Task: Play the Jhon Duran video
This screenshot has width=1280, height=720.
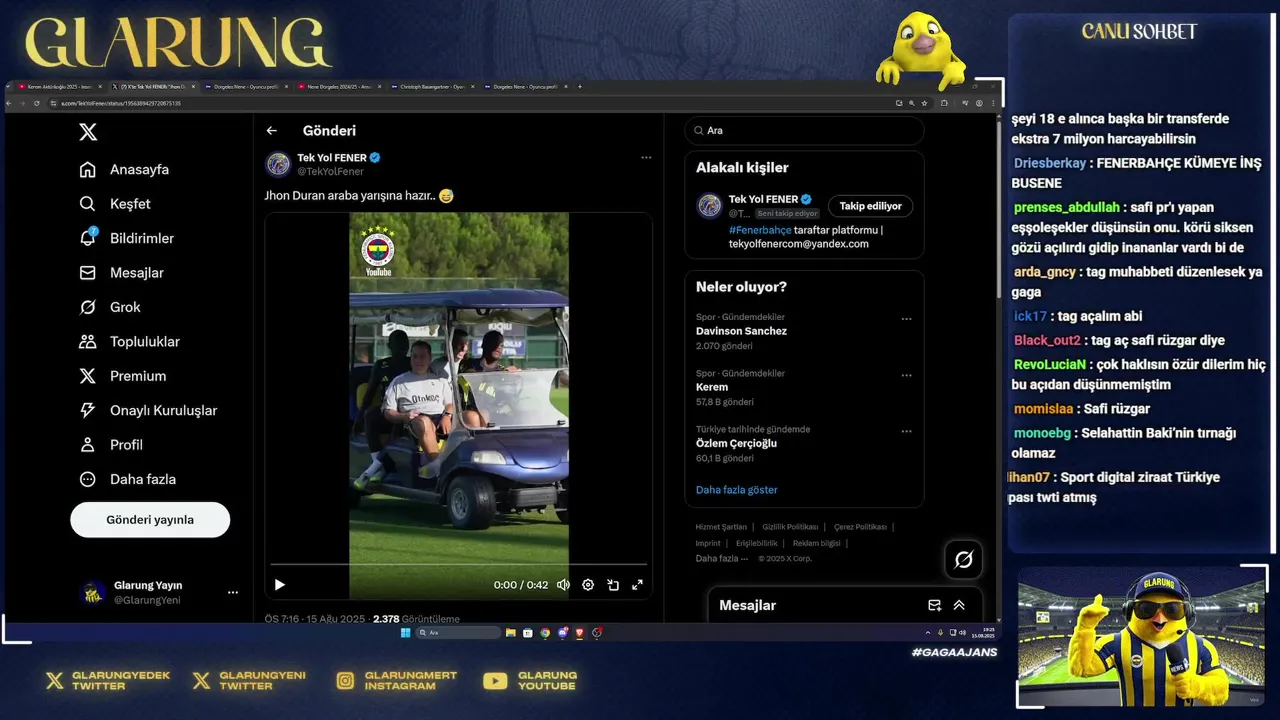Action: [x=280, y=585]
